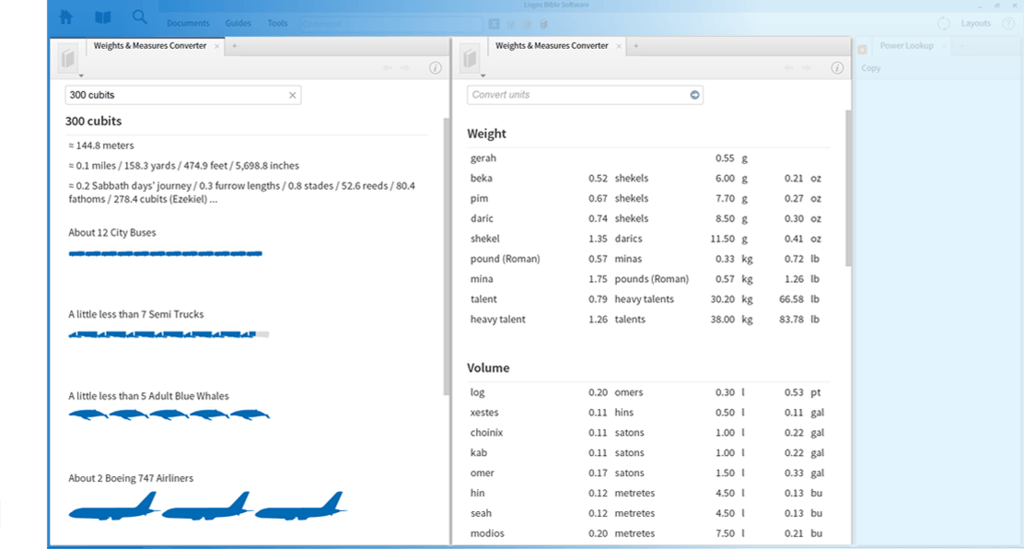Open right panel book menu icon
This screenshot has height=549, width=1024.
pyautogui.click(x=470, y=59)
